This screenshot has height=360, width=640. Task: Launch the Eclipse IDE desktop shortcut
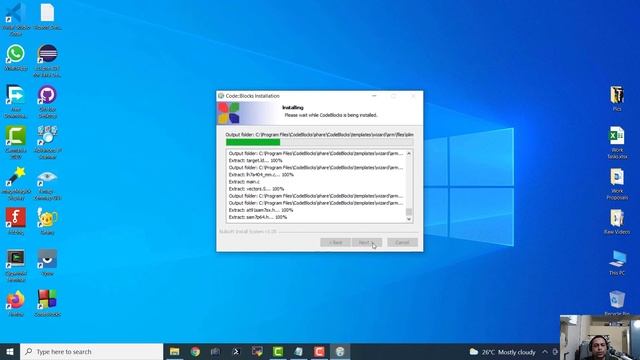point(47,60)
